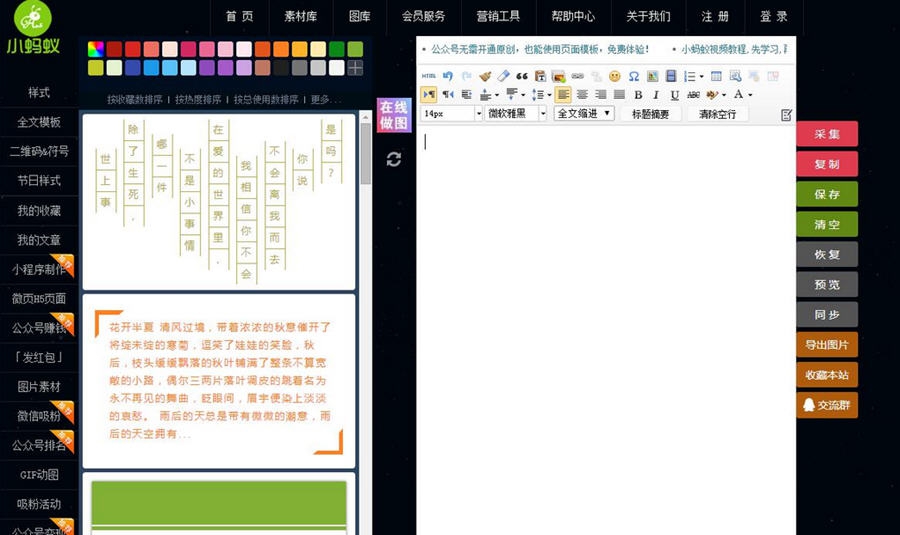This screenshot has width=900, height=535.
Task: Click the vertical Chinese poem template thumbnail
Action: pyautogui.click(x=219, y=201)
